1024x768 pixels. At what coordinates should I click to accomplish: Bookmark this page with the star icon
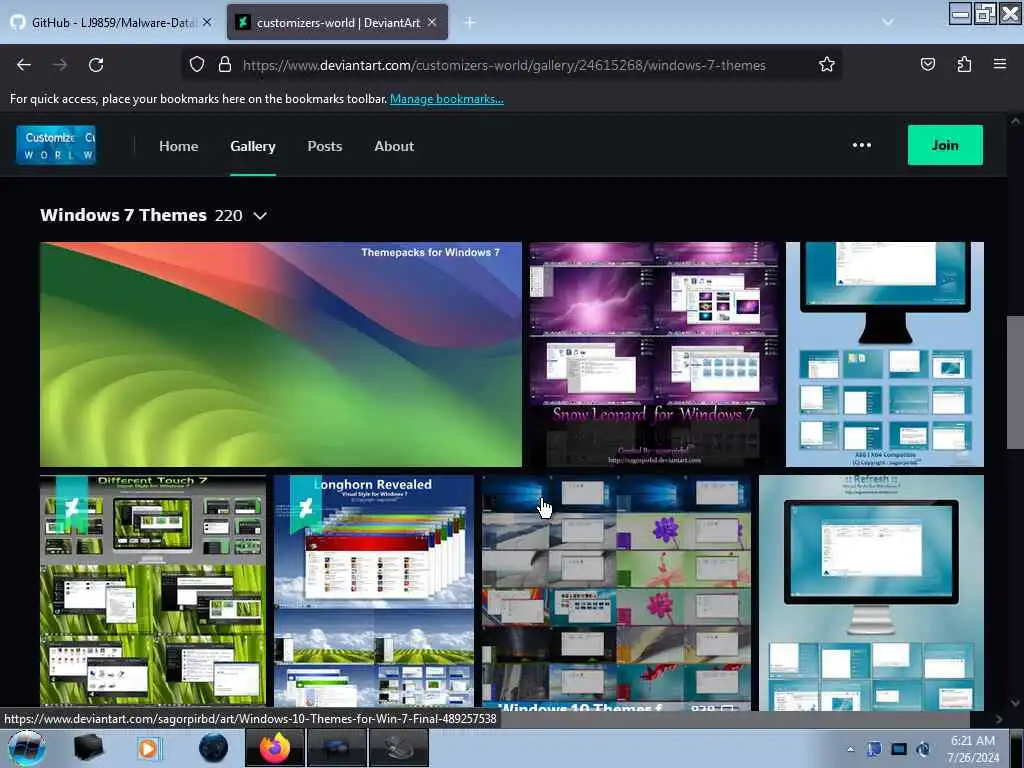coord(827,64)
